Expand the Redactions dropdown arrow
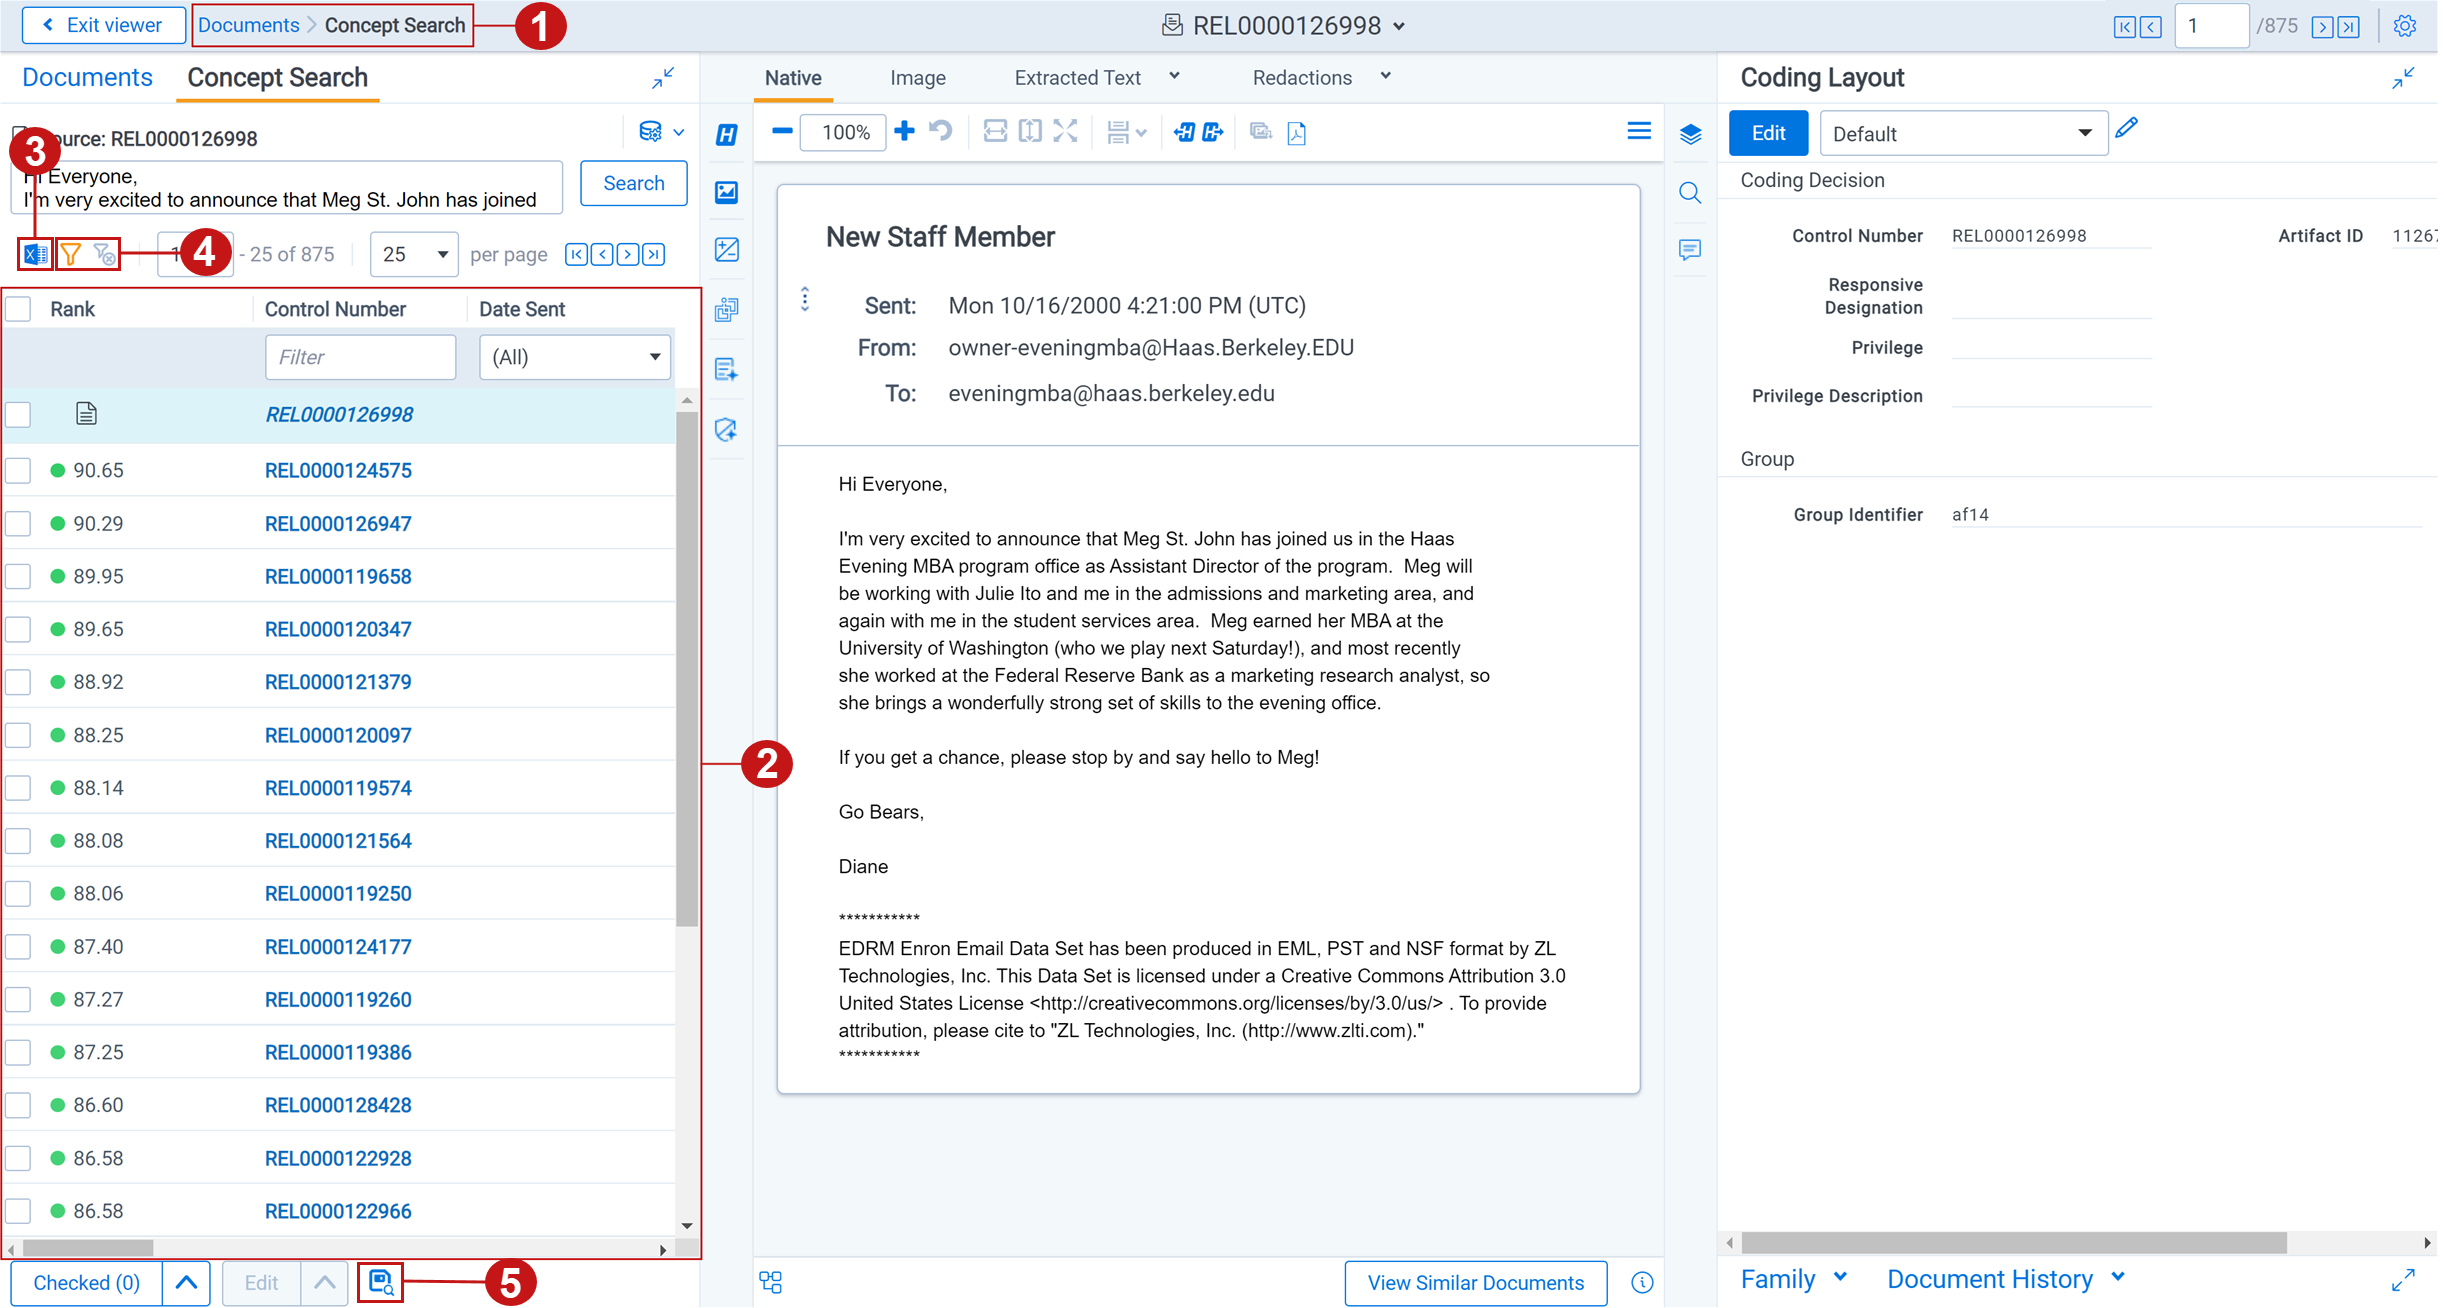Image resolution: width=2444 pixels, height=1308 pixels. tap(1386, 77)
